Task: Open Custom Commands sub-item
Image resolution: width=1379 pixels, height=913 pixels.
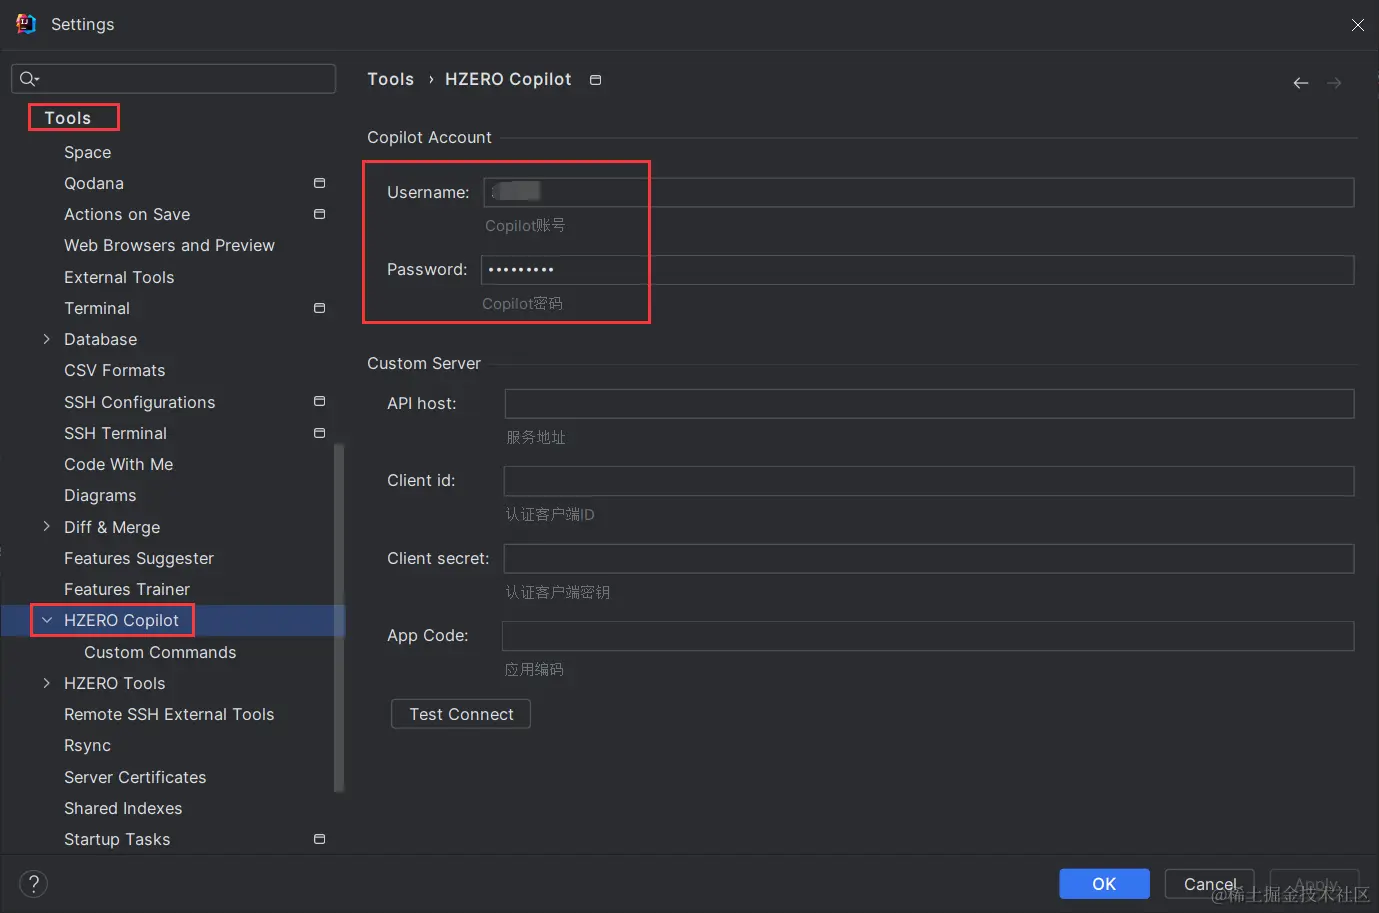Action: (x=160, y=652)
